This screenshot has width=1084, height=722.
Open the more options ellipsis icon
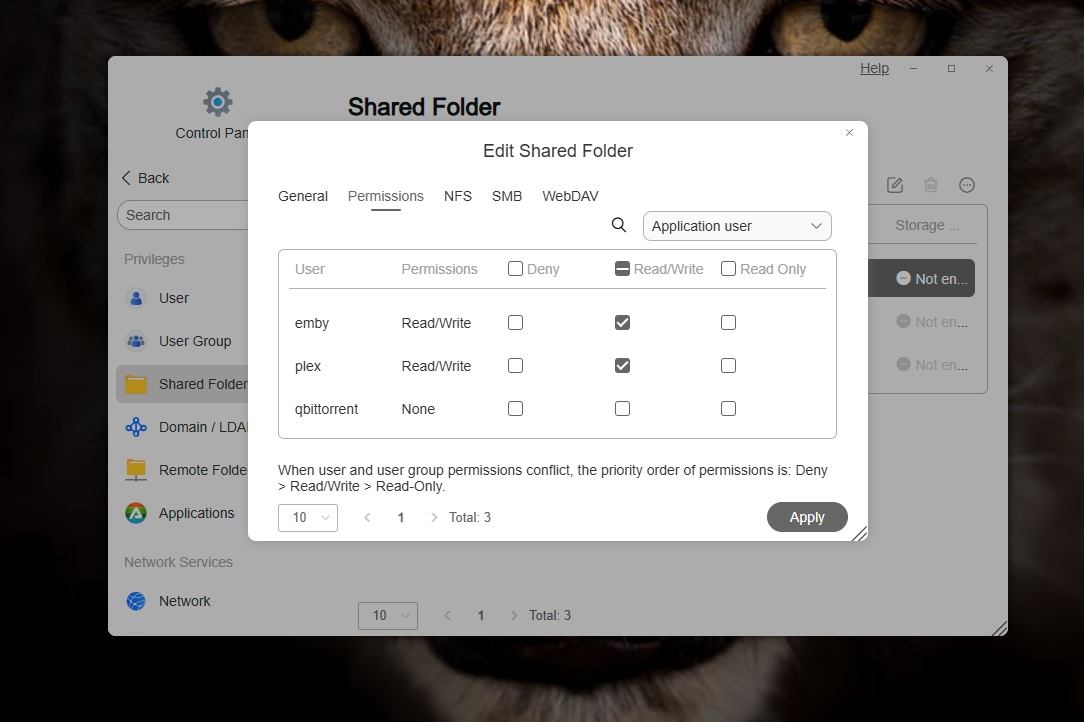967,185
